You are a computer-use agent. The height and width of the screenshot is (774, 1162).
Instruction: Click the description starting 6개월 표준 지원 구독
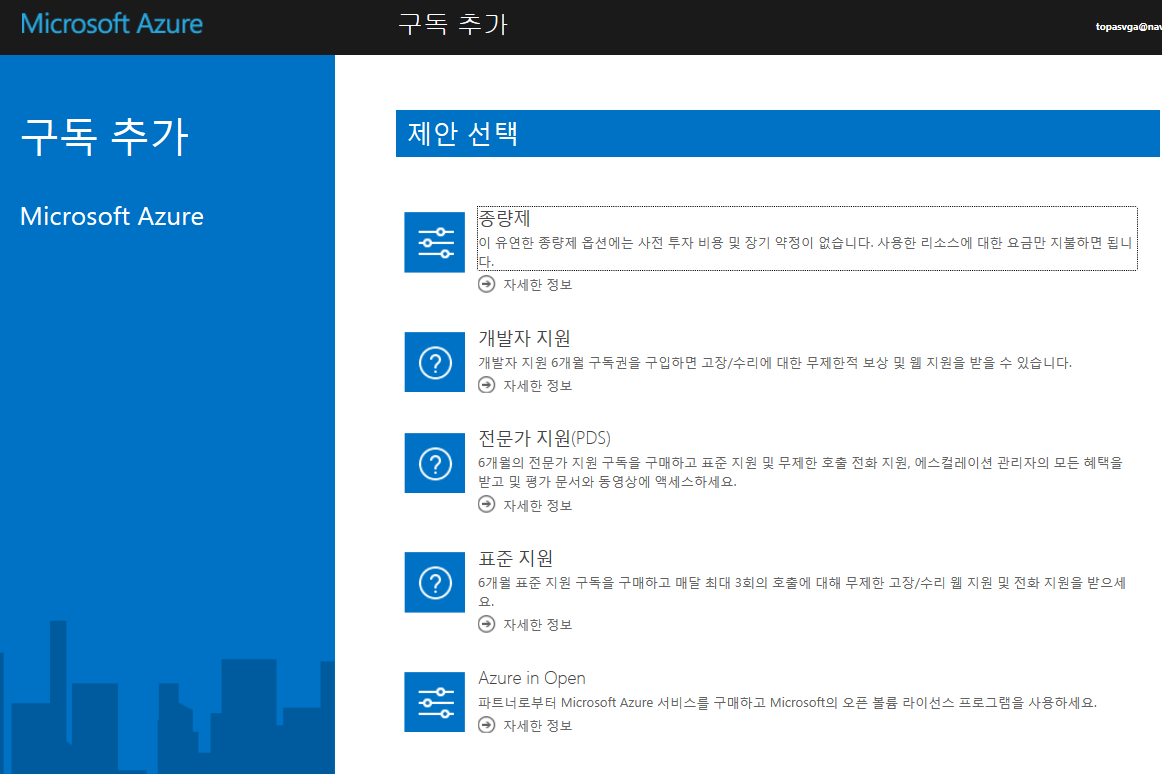point(802,592)
